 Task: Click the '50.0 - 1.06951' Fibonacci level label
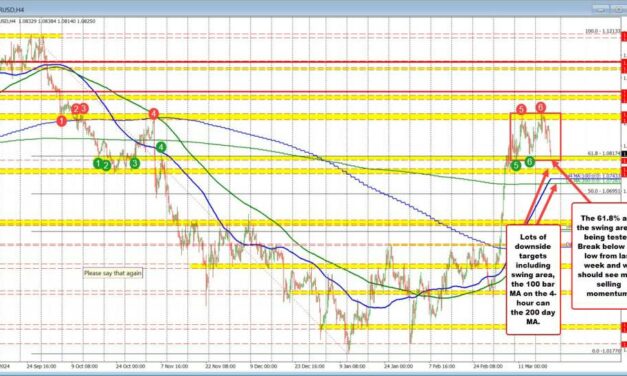click(x=604, y=191)
